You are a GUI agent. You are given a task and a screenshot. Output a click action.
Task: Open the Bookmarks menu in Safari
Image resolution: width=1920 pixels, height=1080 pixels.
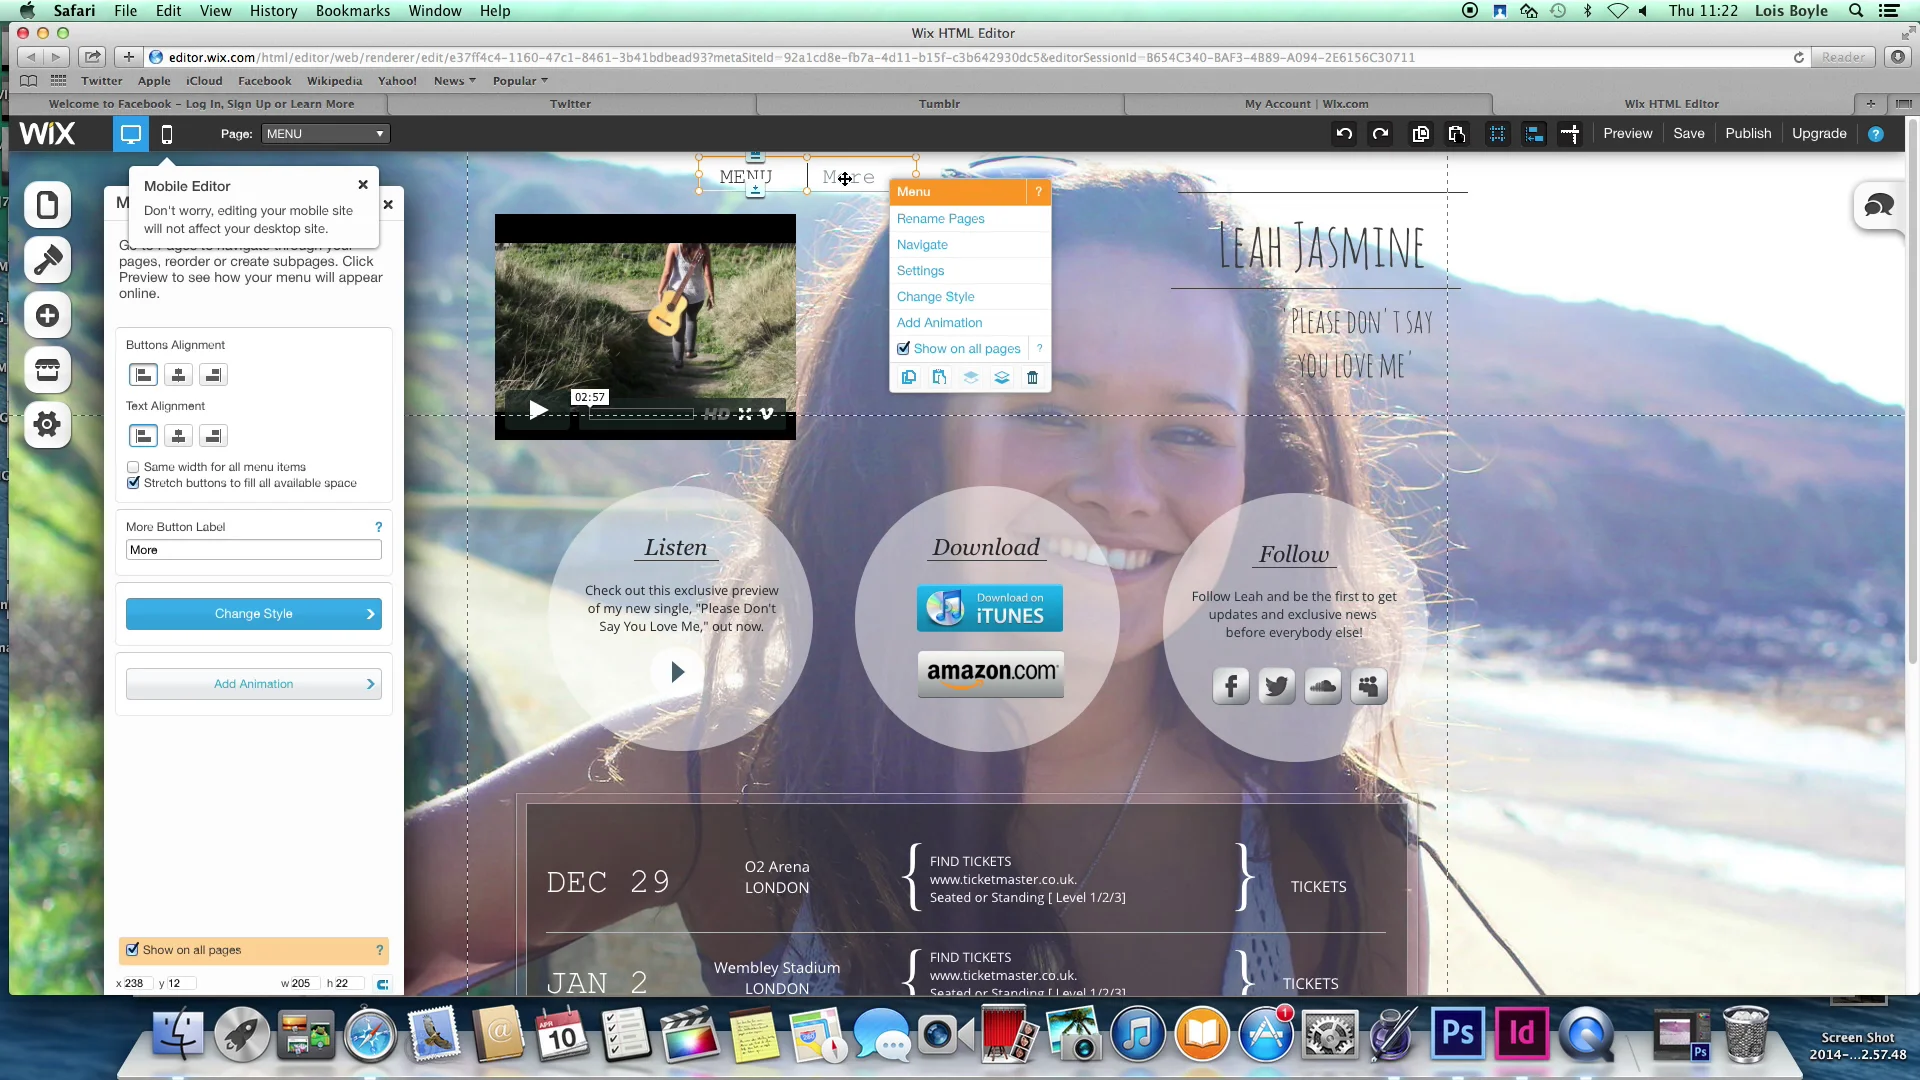(353, 11)
